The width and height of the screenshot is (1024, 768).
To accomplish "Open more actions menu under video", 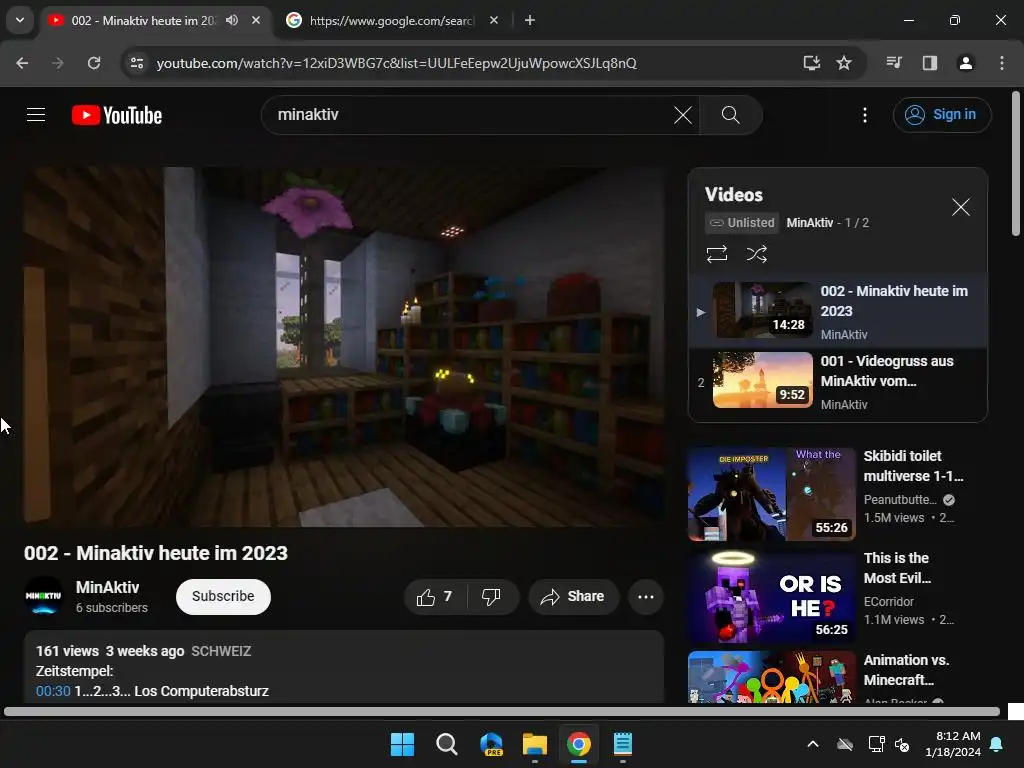I will tap(646, 597).
